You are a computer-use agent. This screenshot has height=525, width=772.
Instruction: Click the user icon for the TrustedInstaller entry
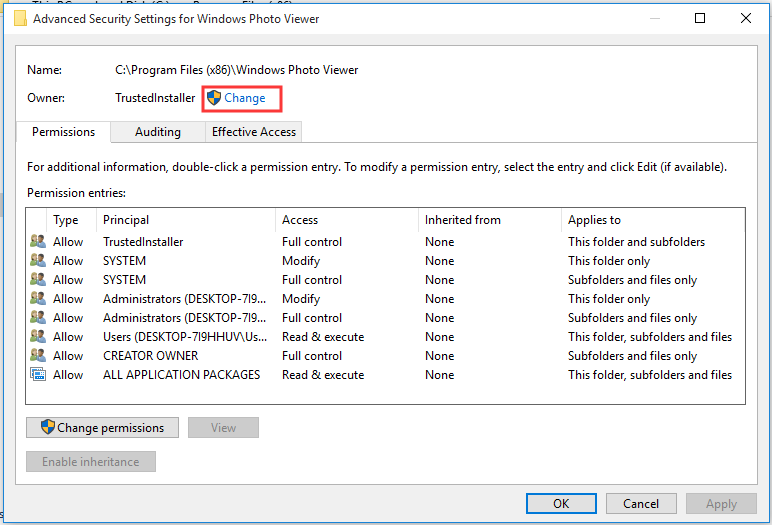tap(38, 242)
